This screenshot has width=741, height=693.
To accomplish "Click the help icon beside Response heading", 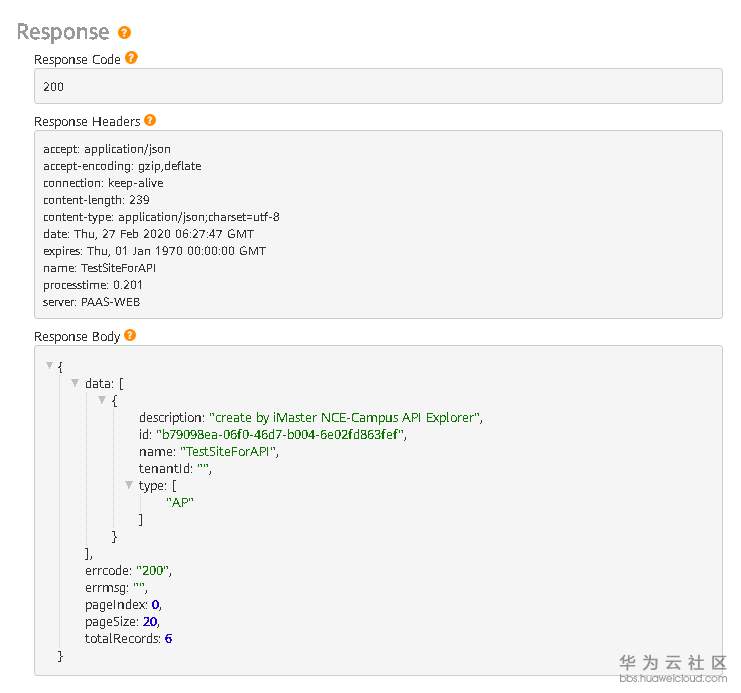I will click(124, 33).
